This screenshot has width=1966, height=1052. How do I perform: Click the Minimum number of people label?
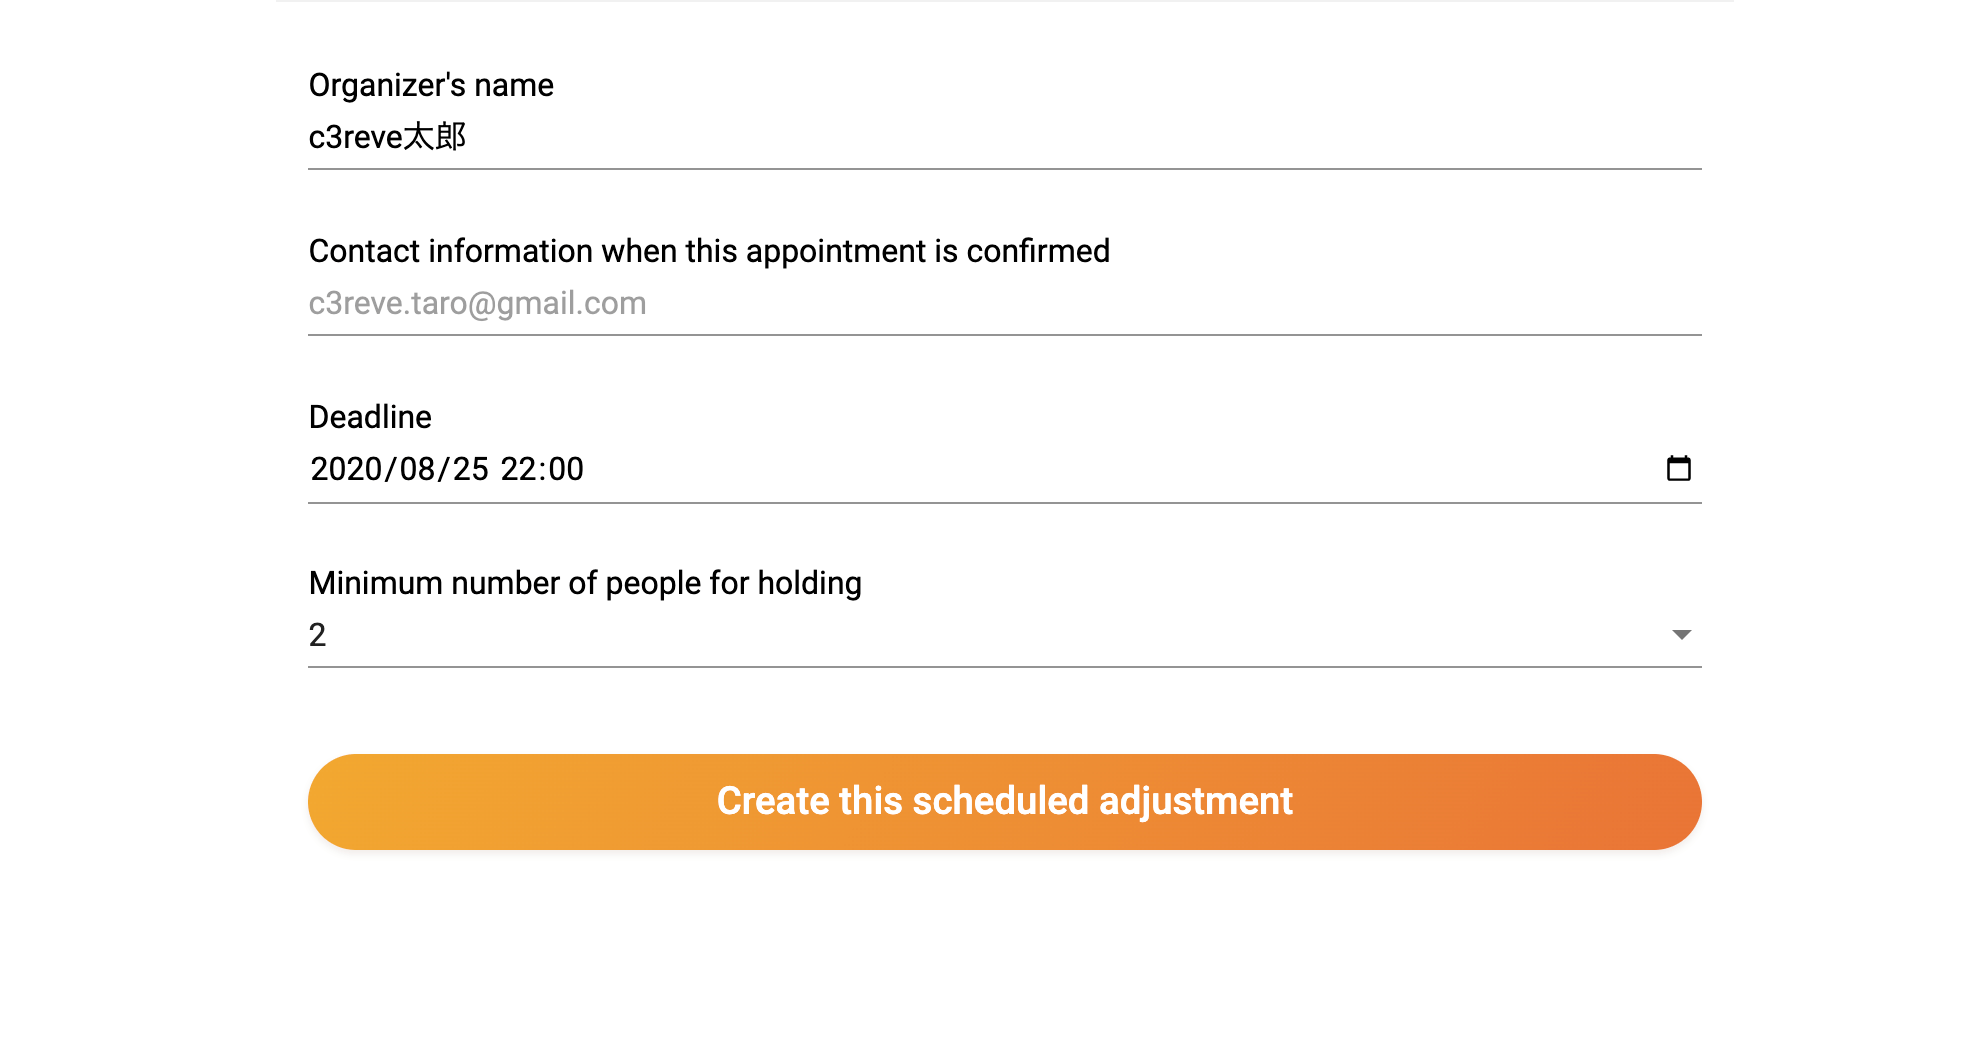pos(585,583)
